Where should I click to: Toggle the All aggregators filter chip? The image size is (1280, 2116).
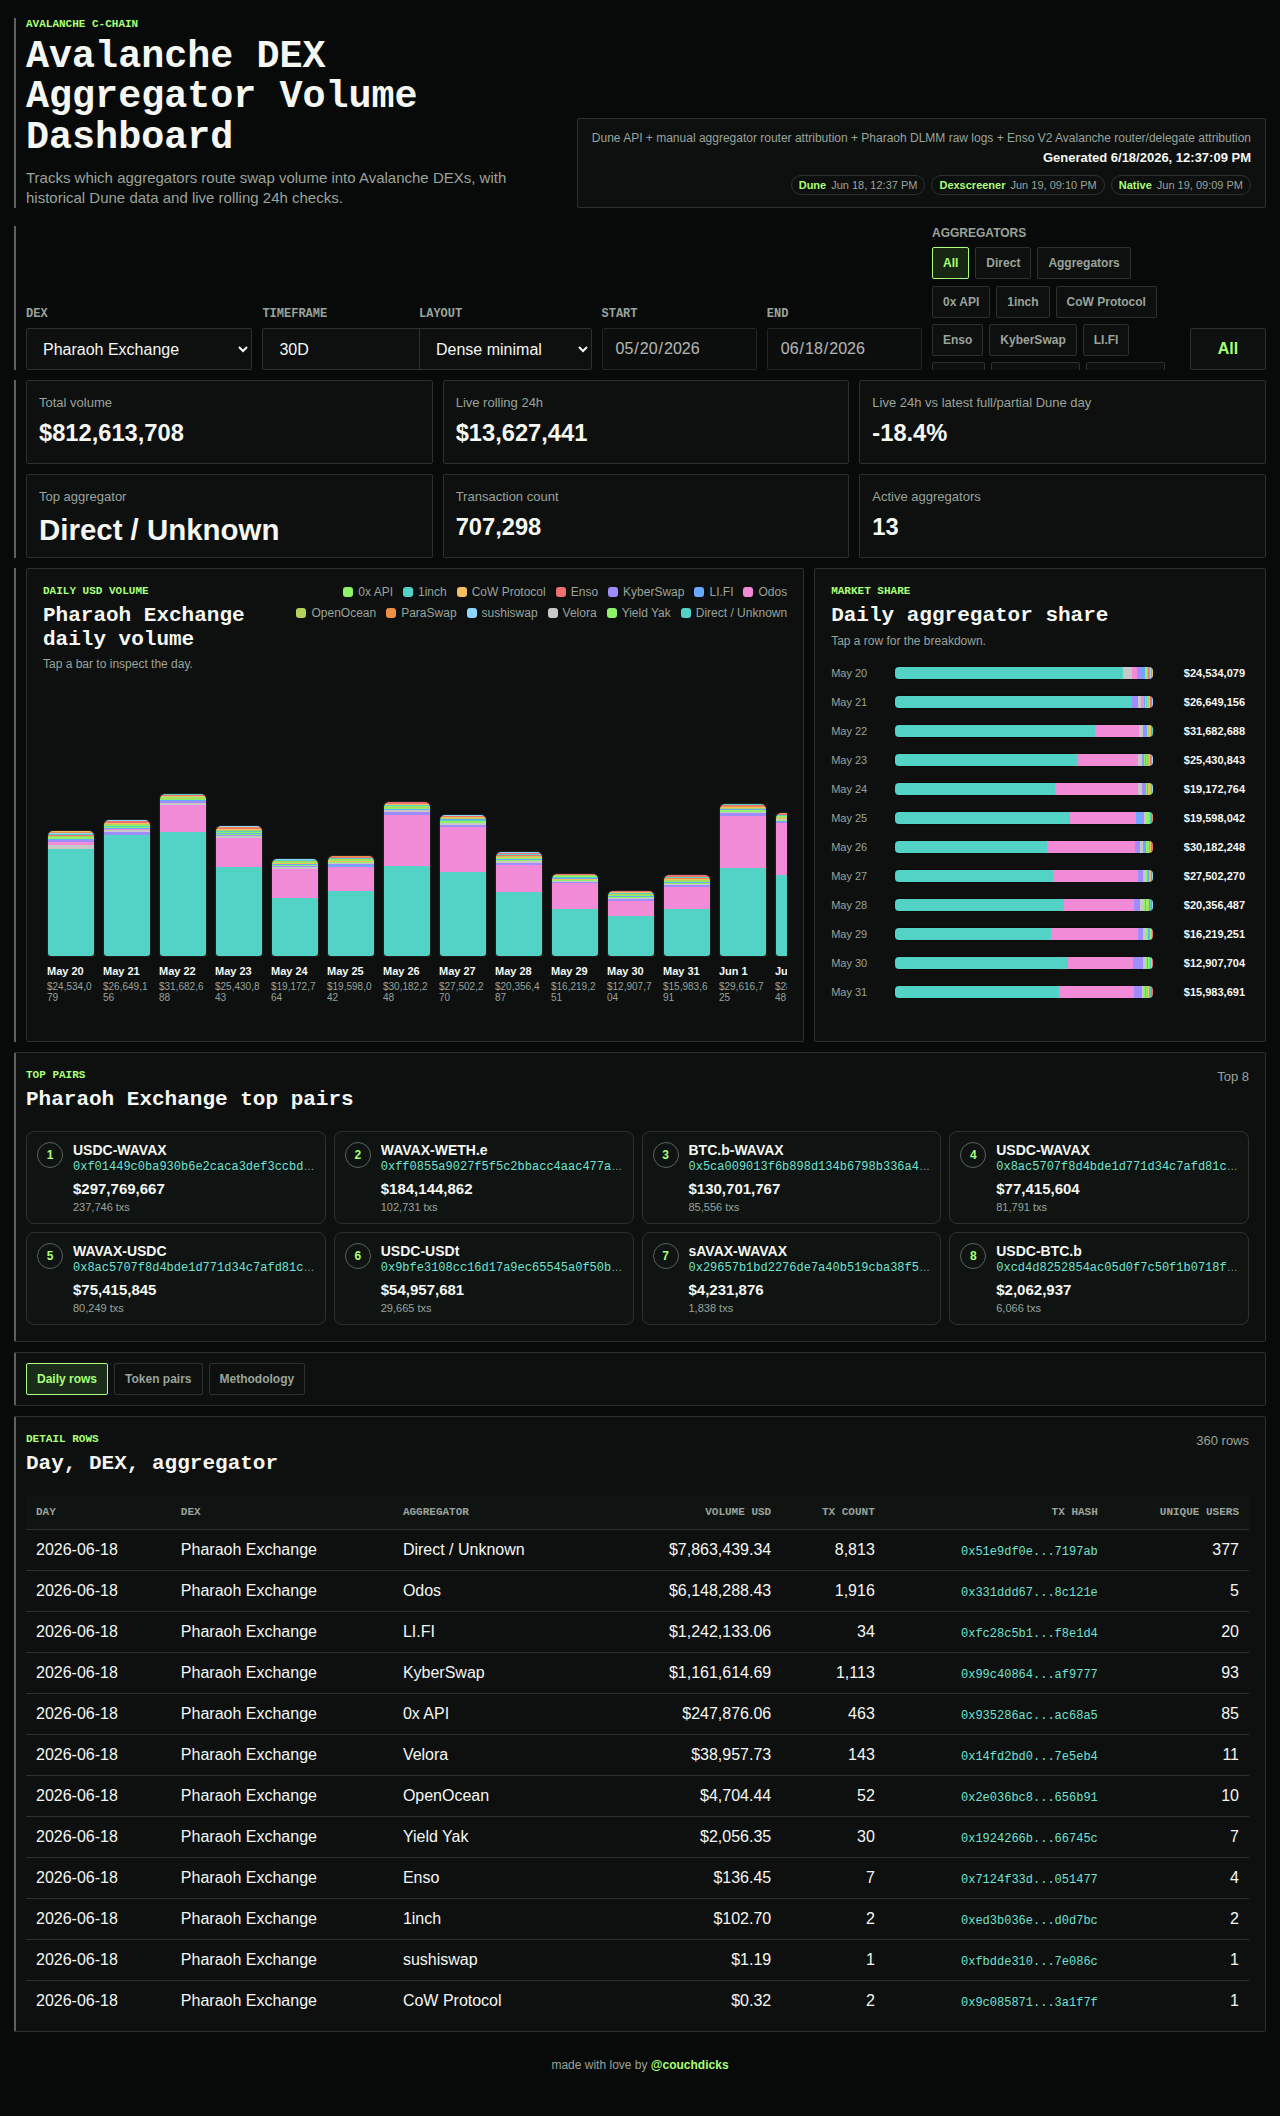[950, 263]
